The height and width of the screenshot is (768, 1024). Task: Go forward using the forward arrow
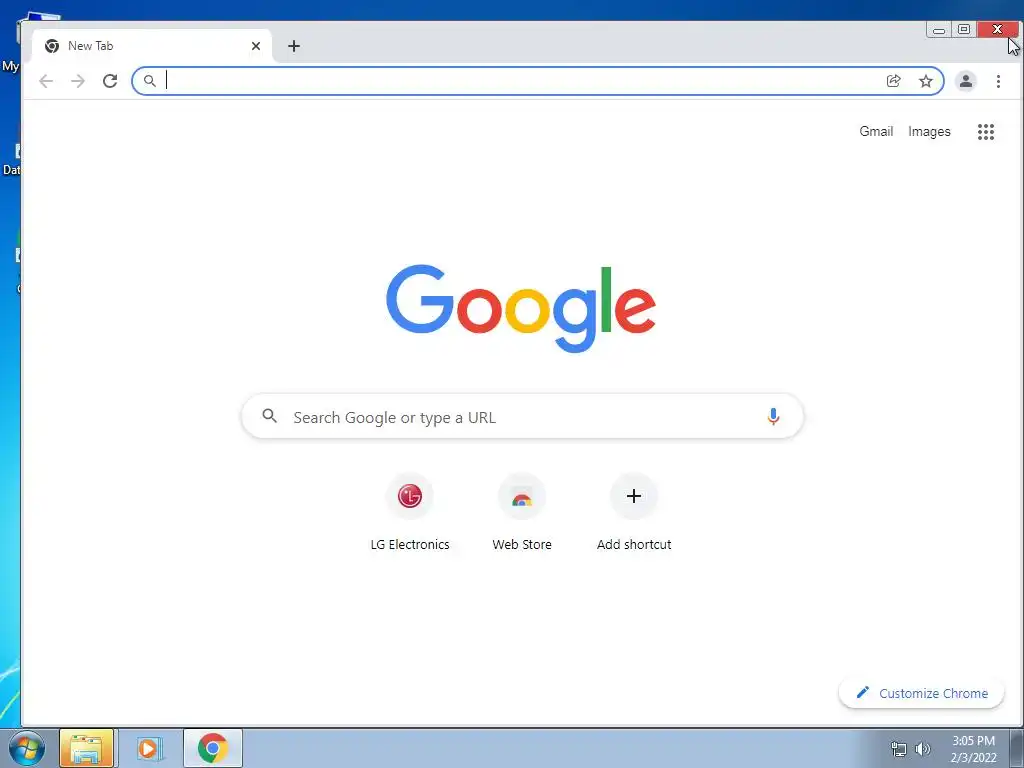tap(78, 81)
